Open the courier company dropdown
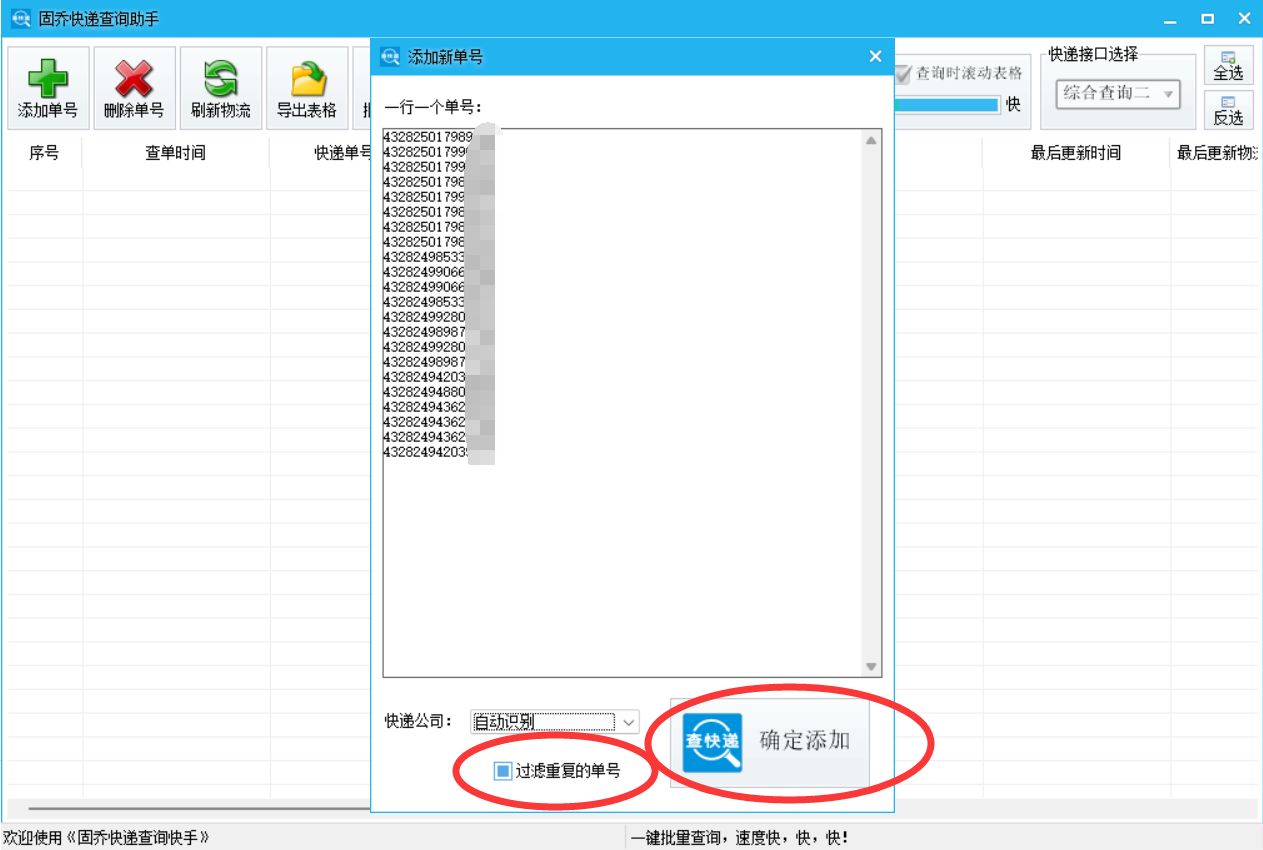Screen dimensions: 1263x850 click(x=628, y=722)
